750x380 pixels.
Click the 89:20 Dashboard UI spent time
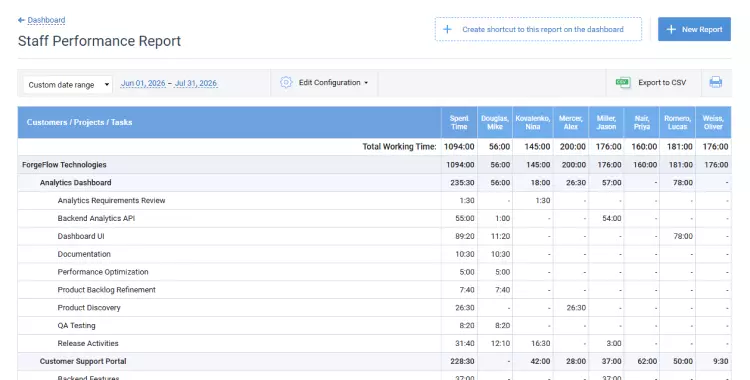pyautogui.click(x=465, y=236)
